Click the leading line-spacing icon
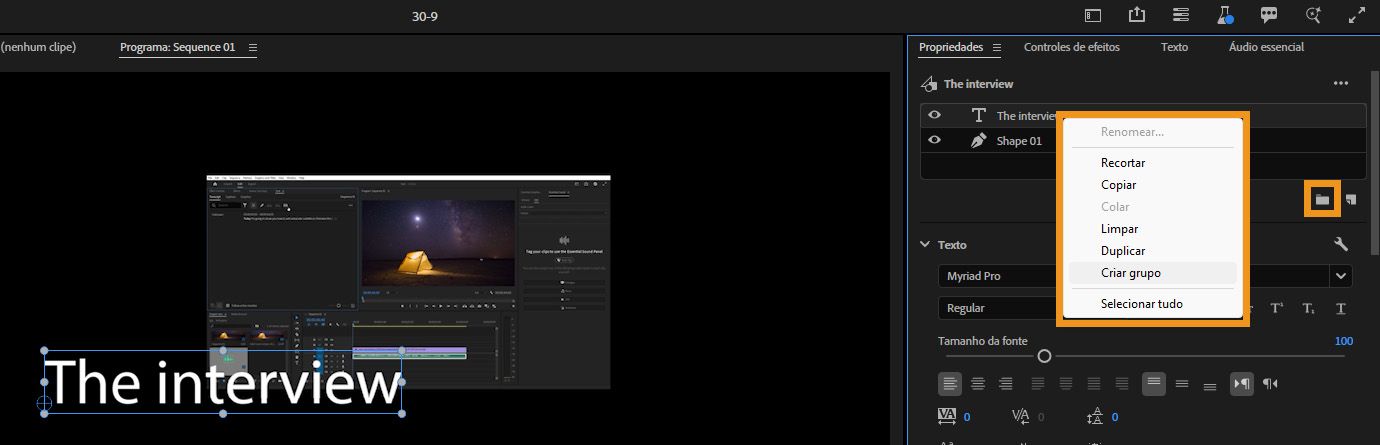Image resolution: width=1380 pixels, height=445 pixels. [x=1095, y=417]
